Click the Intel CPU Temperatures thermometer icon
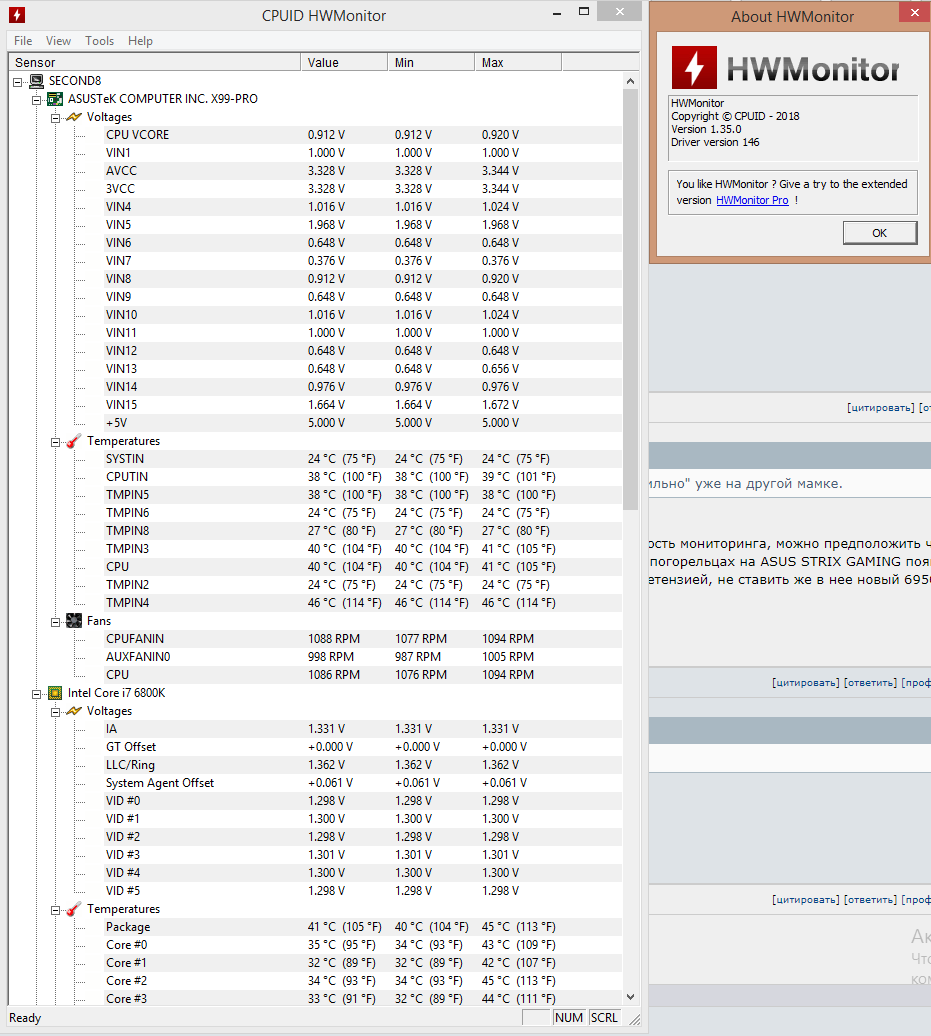The height and width of the screenshot is (1036, 931). click(x=75, y=909)
